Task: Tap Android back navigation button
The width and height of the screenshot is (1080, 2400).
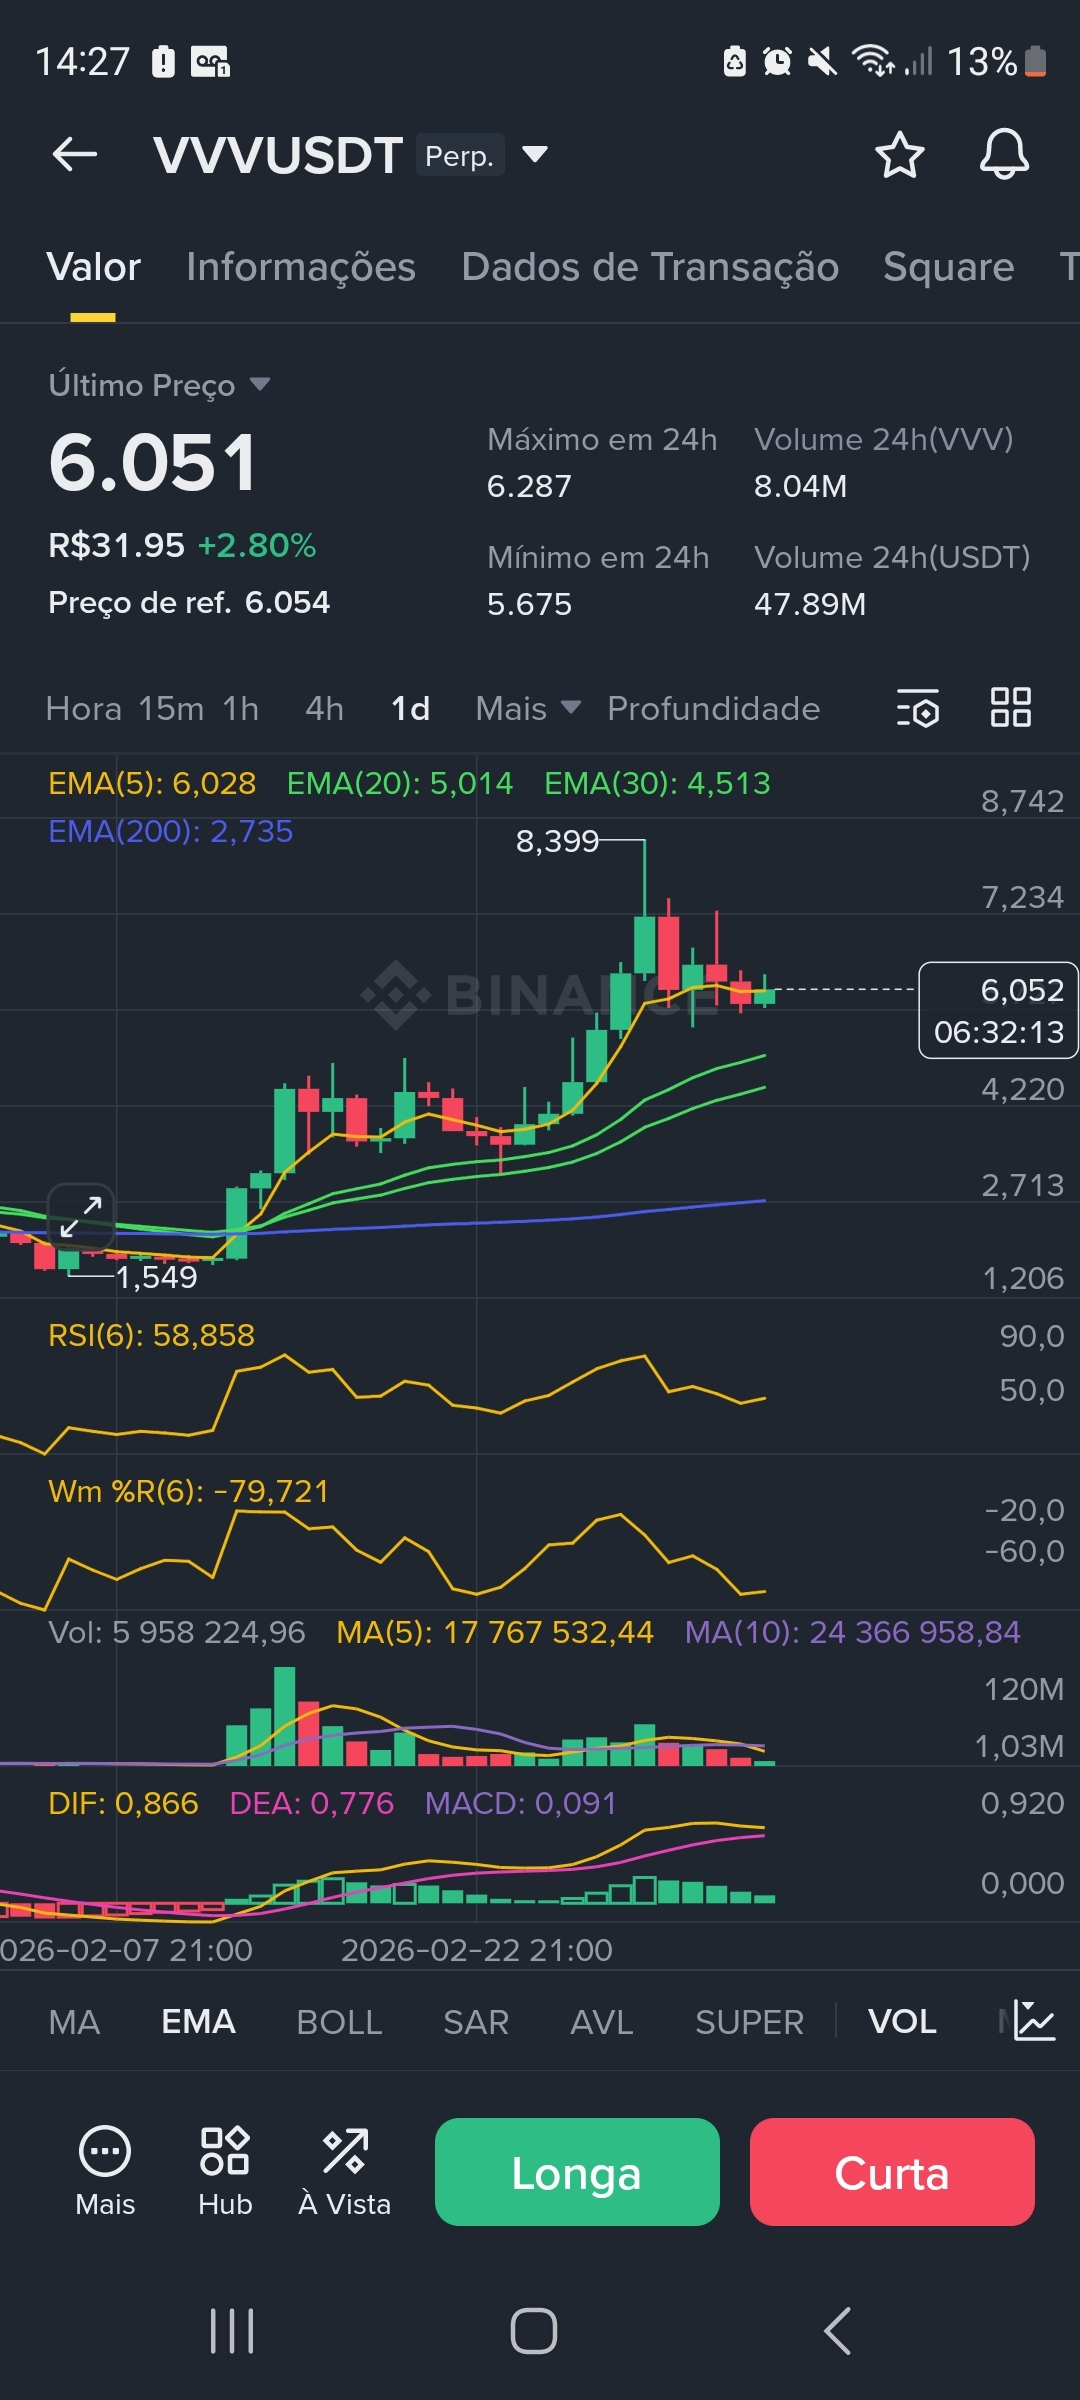Action: tap(837, 2331)
